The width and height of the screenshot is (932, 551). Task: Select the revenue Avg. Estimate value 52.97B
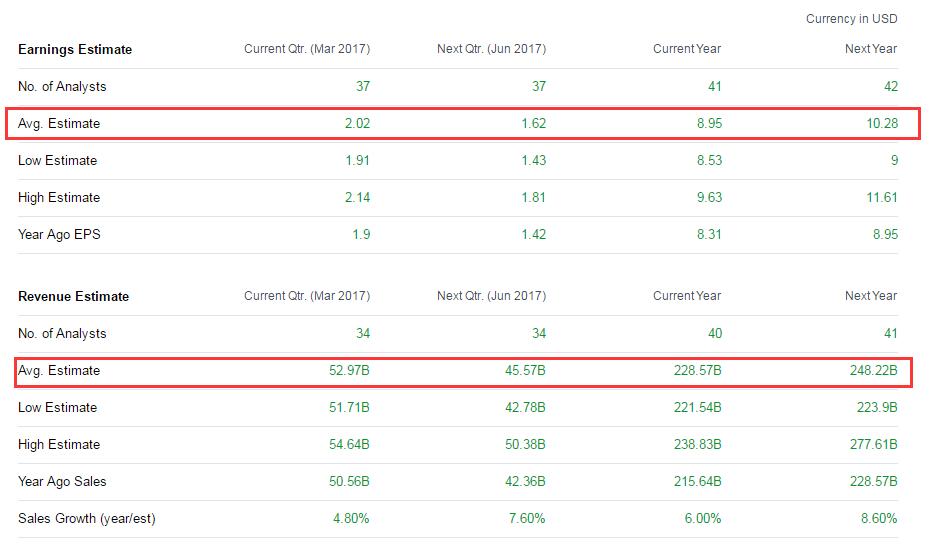pos(348,370)
